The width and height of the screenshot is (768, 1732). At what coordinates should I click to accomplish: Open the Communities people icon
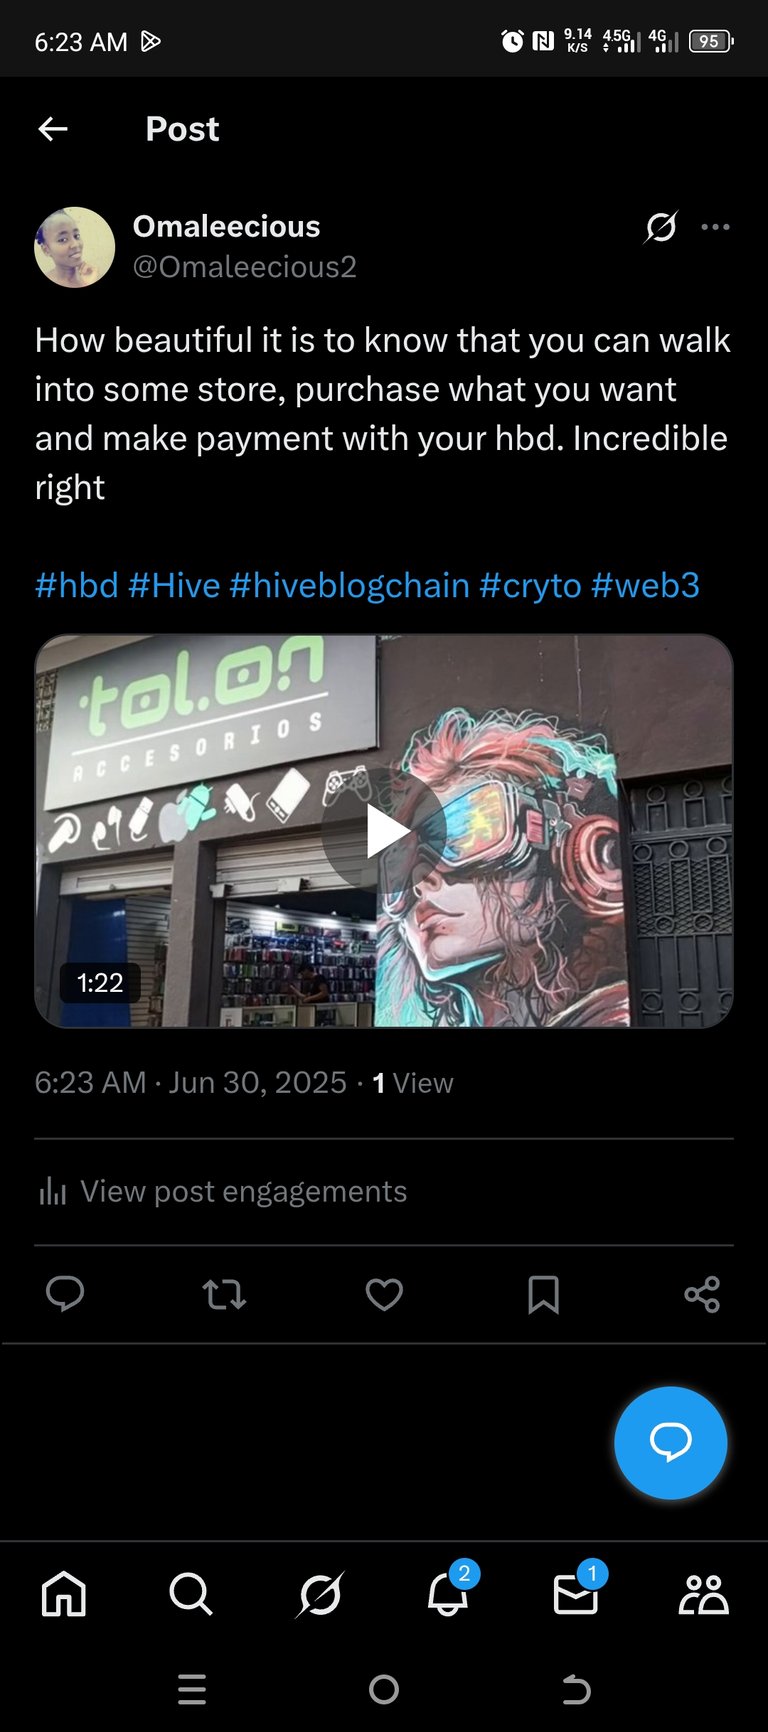(x=704, y=1594)
